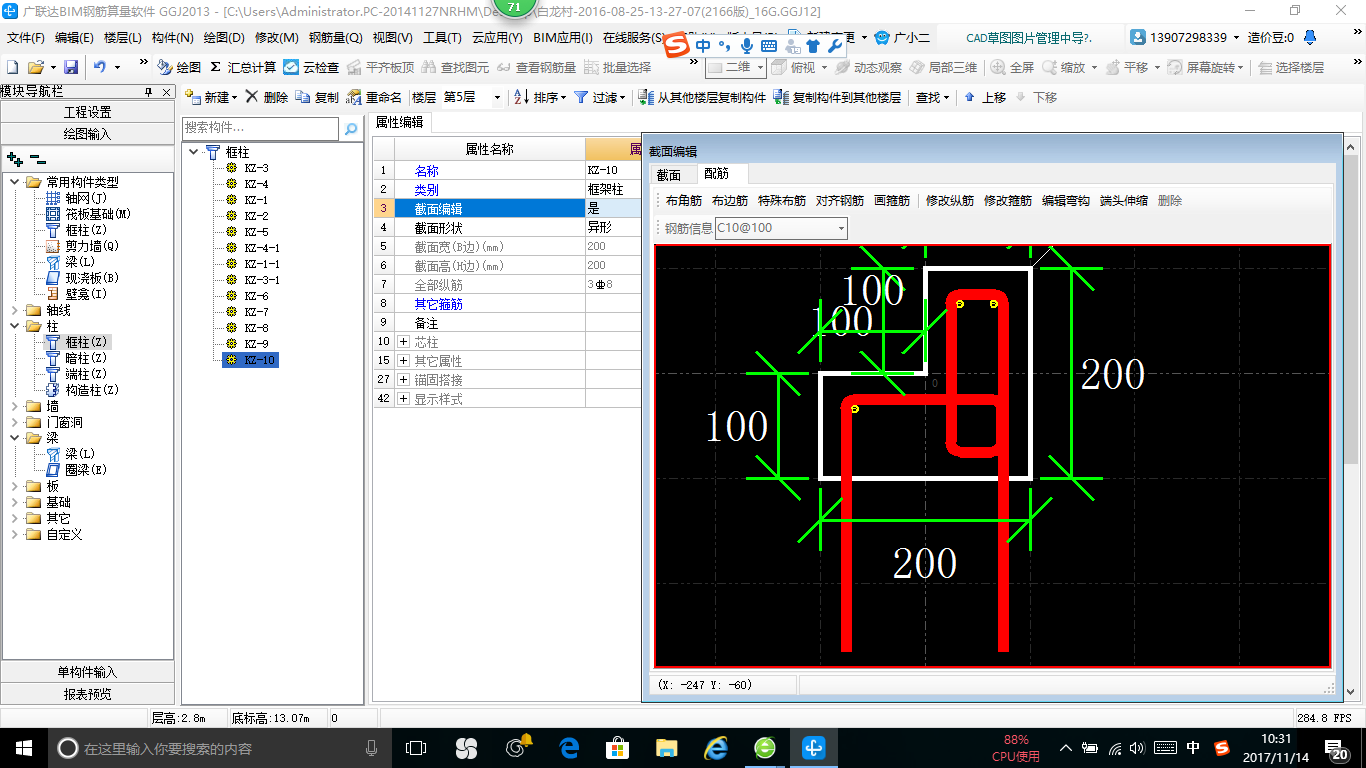Click the Undo arrow icon

tap(100, 67)
